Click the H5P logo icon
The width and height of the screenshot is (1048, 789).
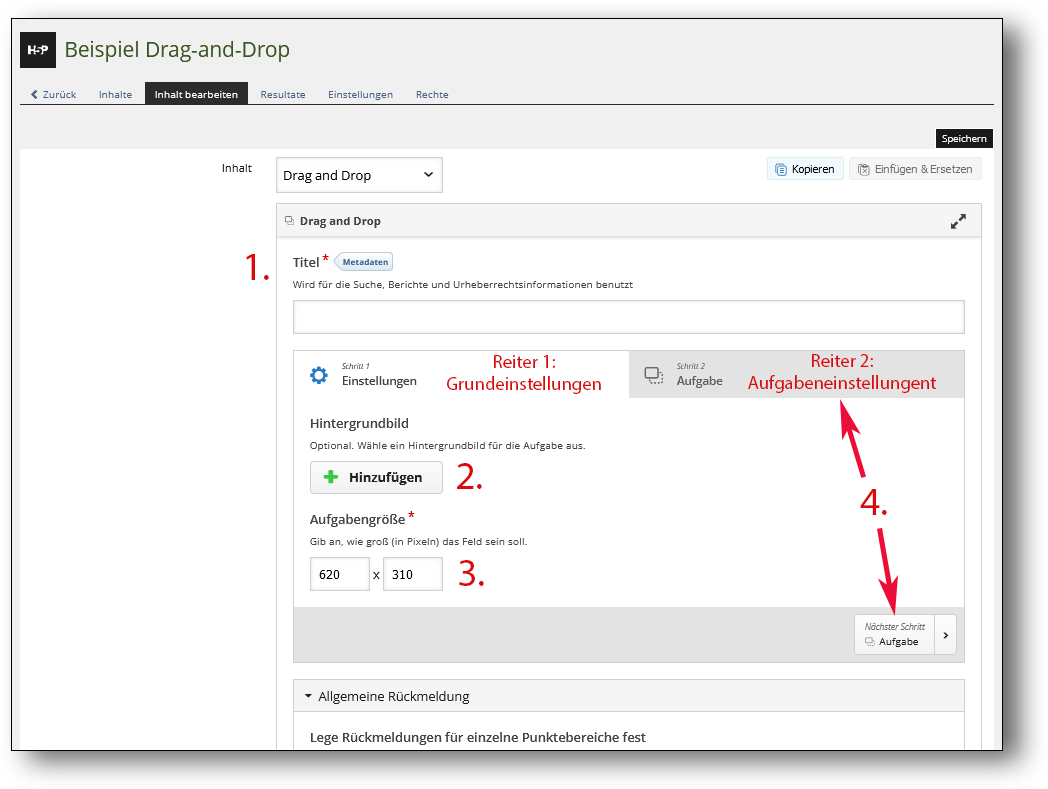(x=38, y=50)
